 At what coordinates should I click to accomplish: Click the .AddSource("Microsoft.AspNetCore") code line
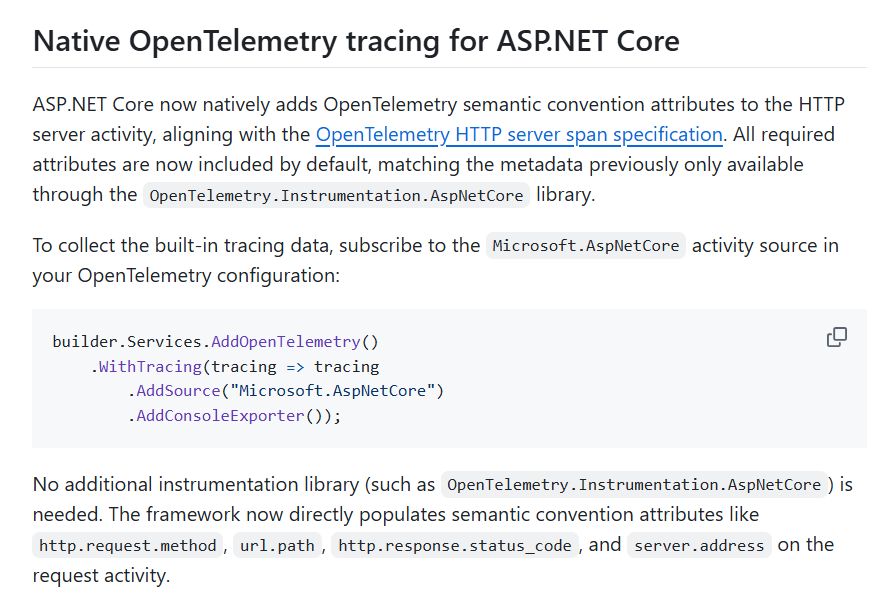tap(286, 391)
